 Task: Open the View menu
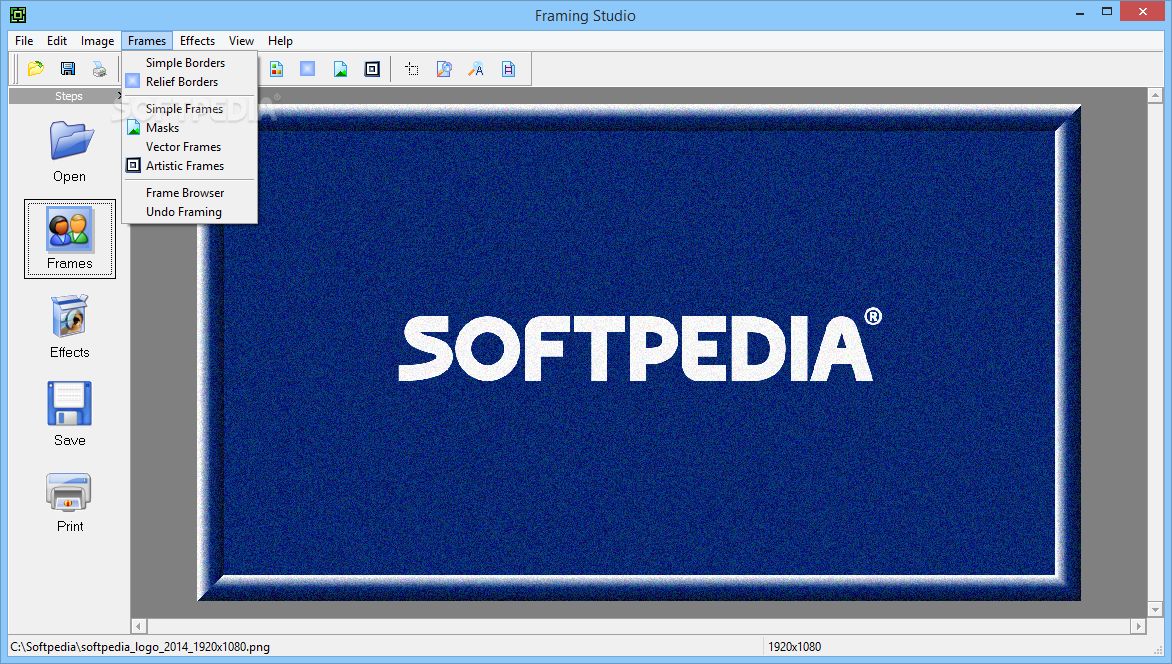click(x=241, y=40)
